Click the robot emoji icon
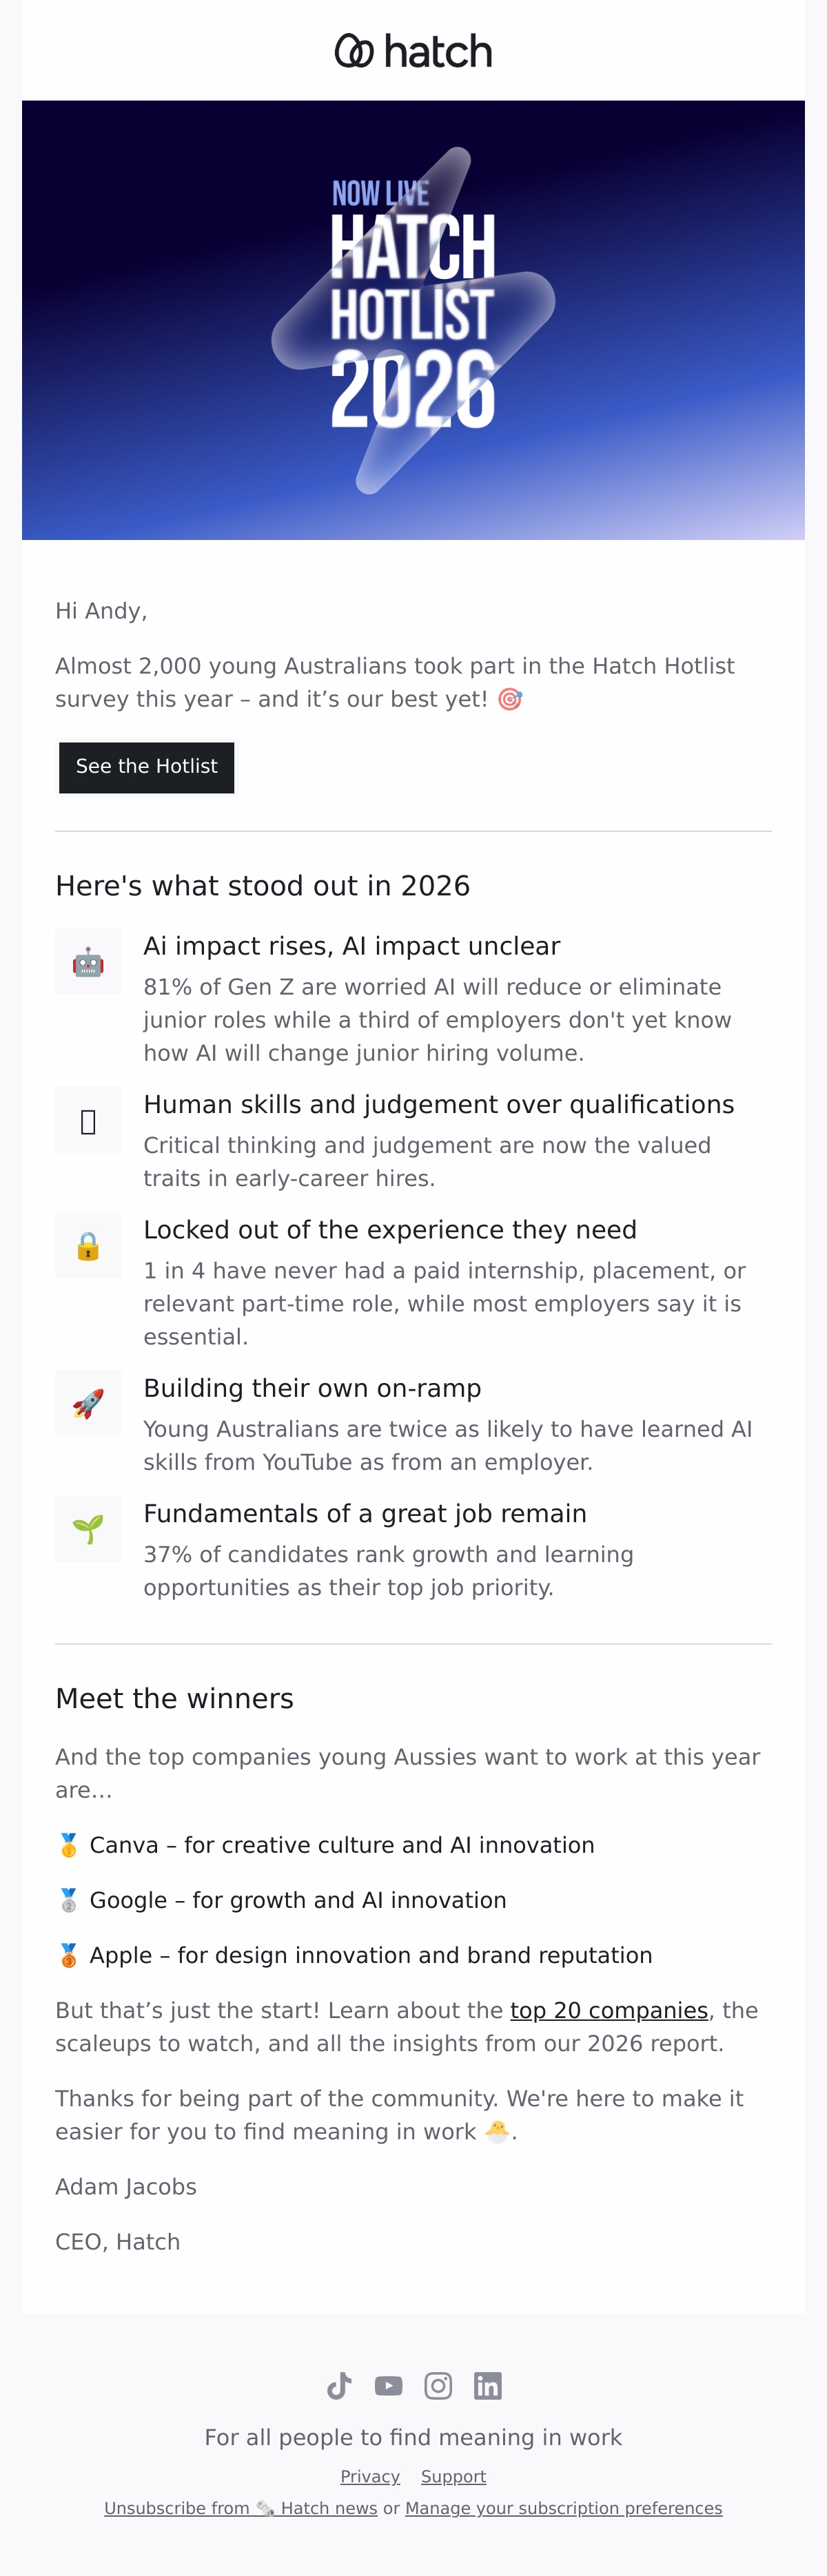827x2576 pixels. pos(88,962)
